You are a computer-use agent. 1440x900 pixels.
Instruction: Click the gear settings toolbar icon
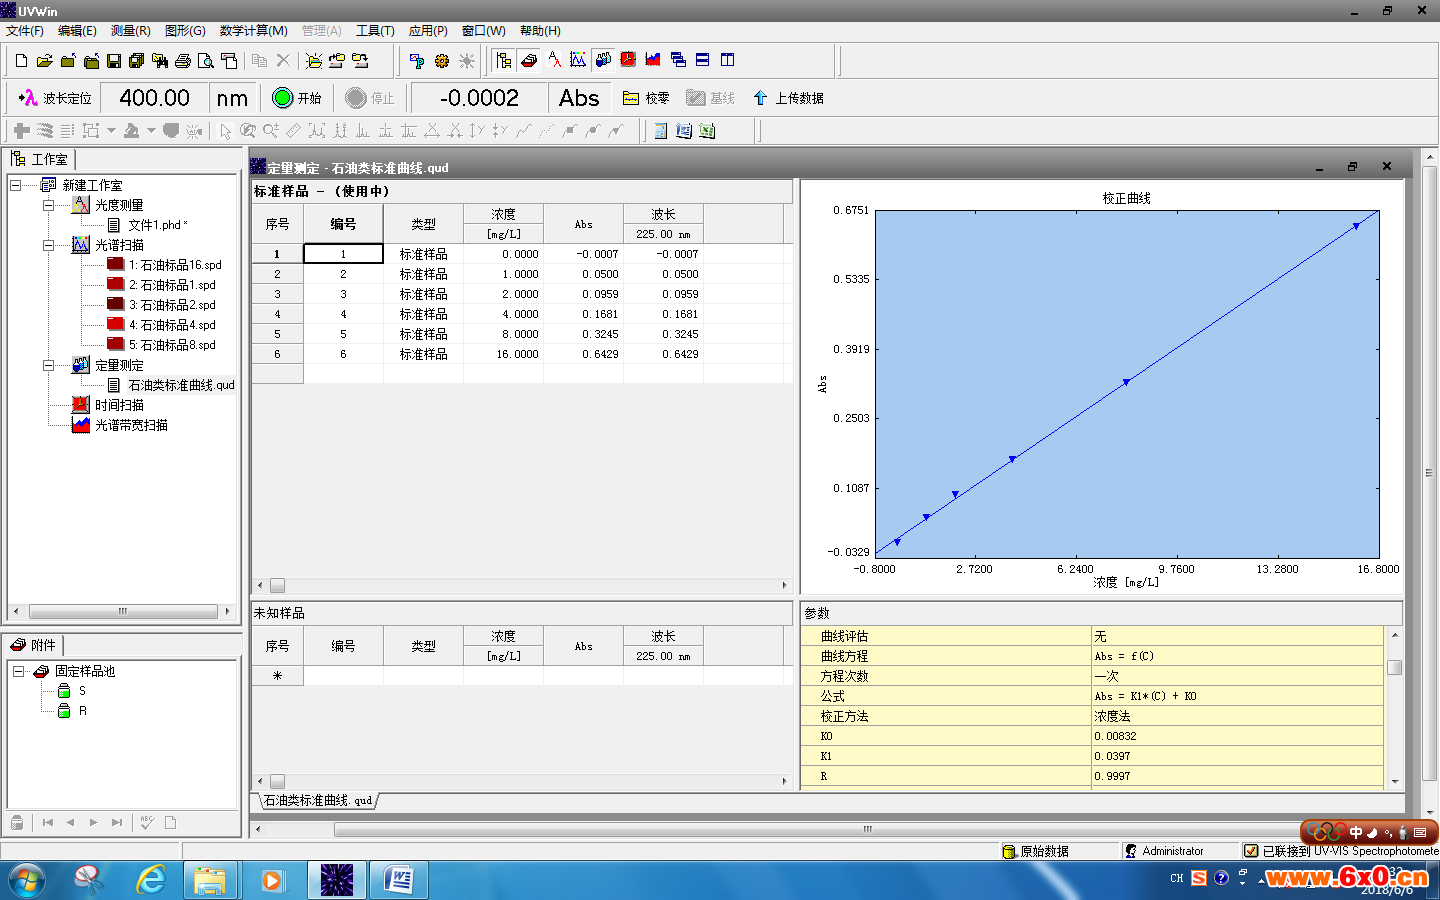click(x=442, y=61)
